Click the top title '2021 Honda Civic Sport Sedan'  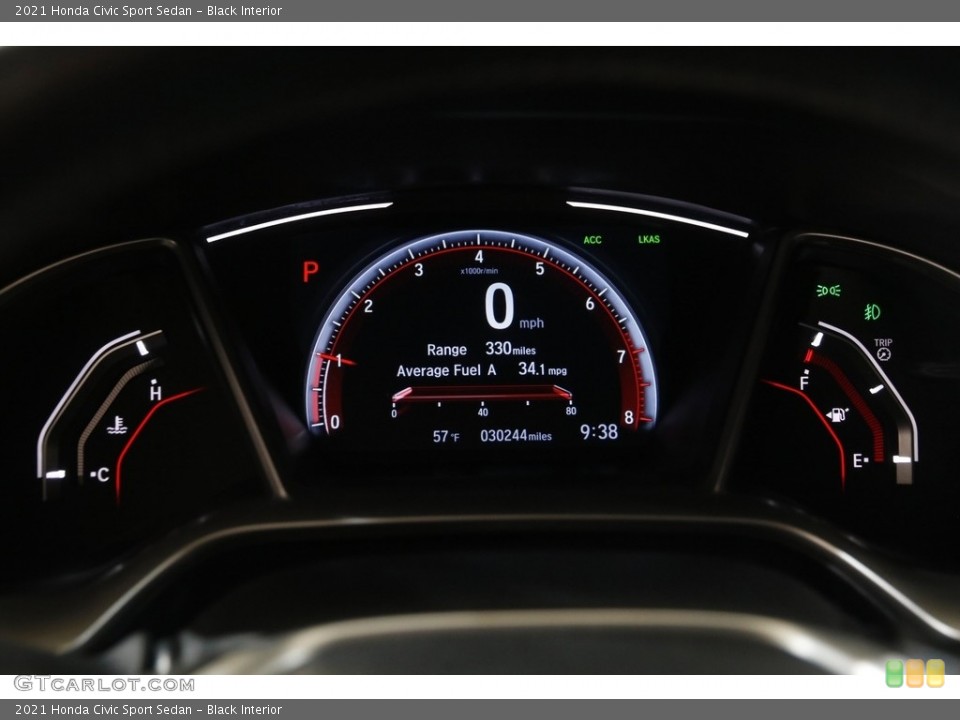103,10
